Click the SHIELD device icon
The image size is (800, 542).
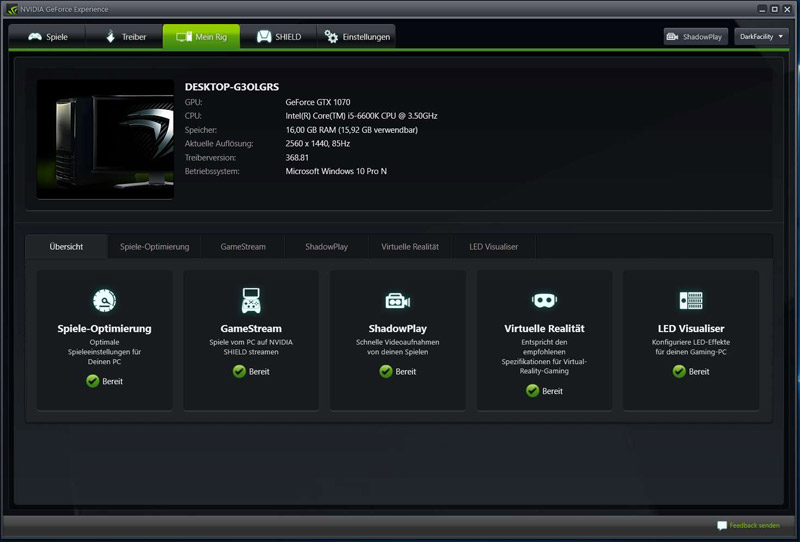(x=264, y=36)
